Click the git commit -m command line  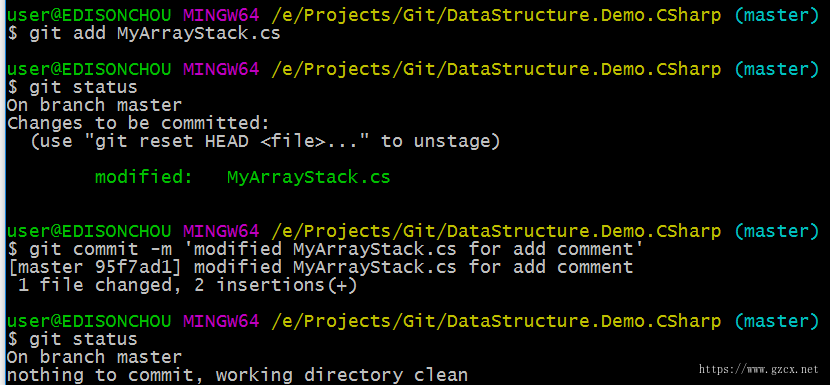pos(326,249)
